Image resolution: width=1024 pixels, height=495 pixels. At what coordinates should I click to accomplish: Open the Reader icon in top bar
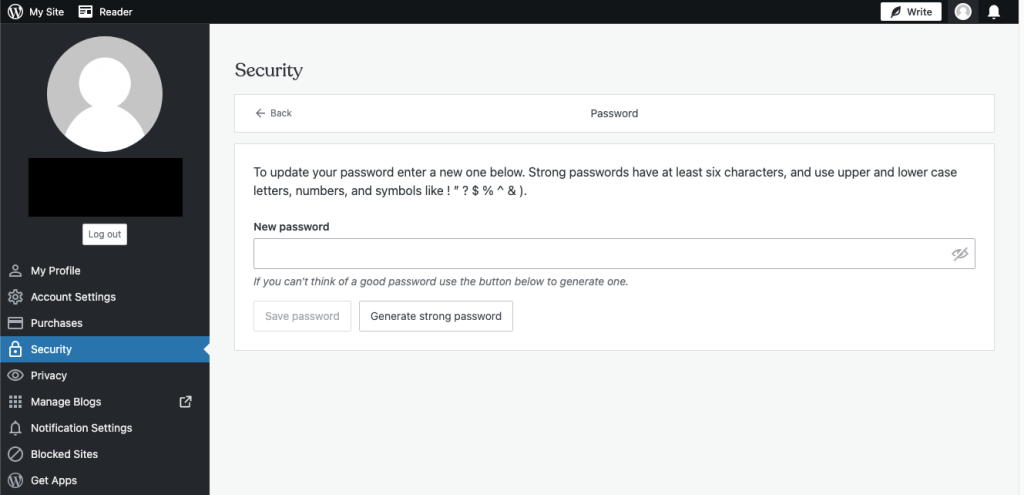click(x=86, y=12)
